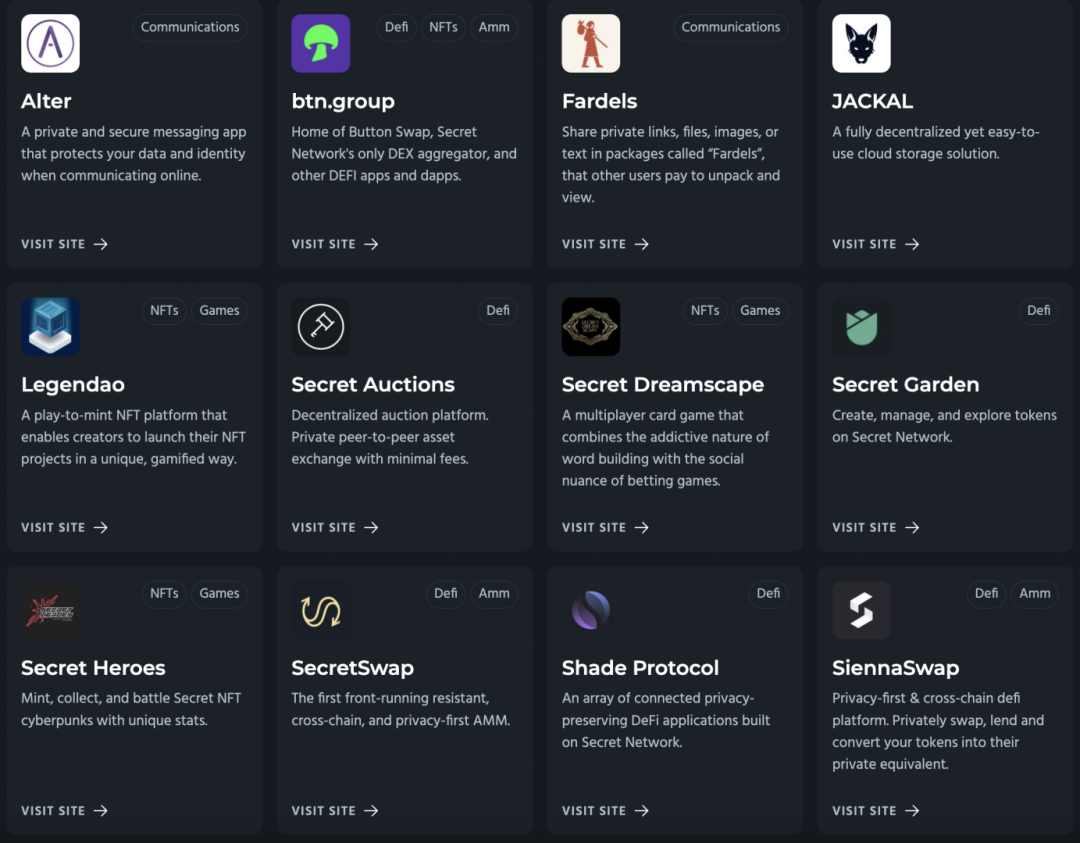Click the btn.group mushroom logo
Screen dimensions: 1080x843
pos(320,43)
